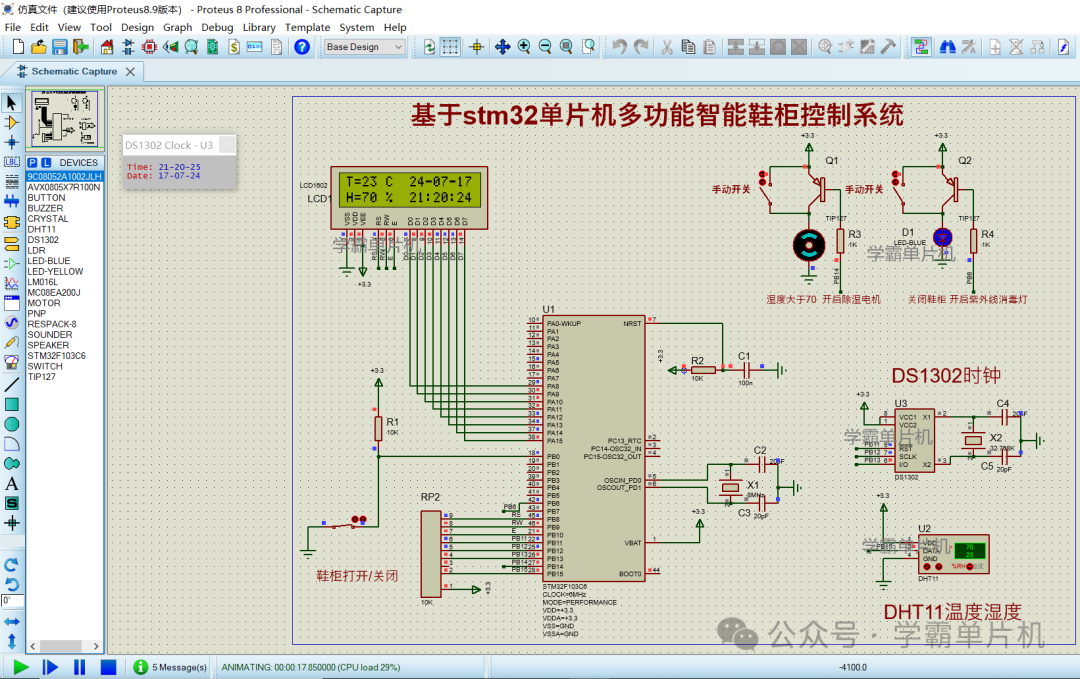The height and width of the screenshot is (679, 1080).
Task: Select the Component Mode tool
Action: 12,123
